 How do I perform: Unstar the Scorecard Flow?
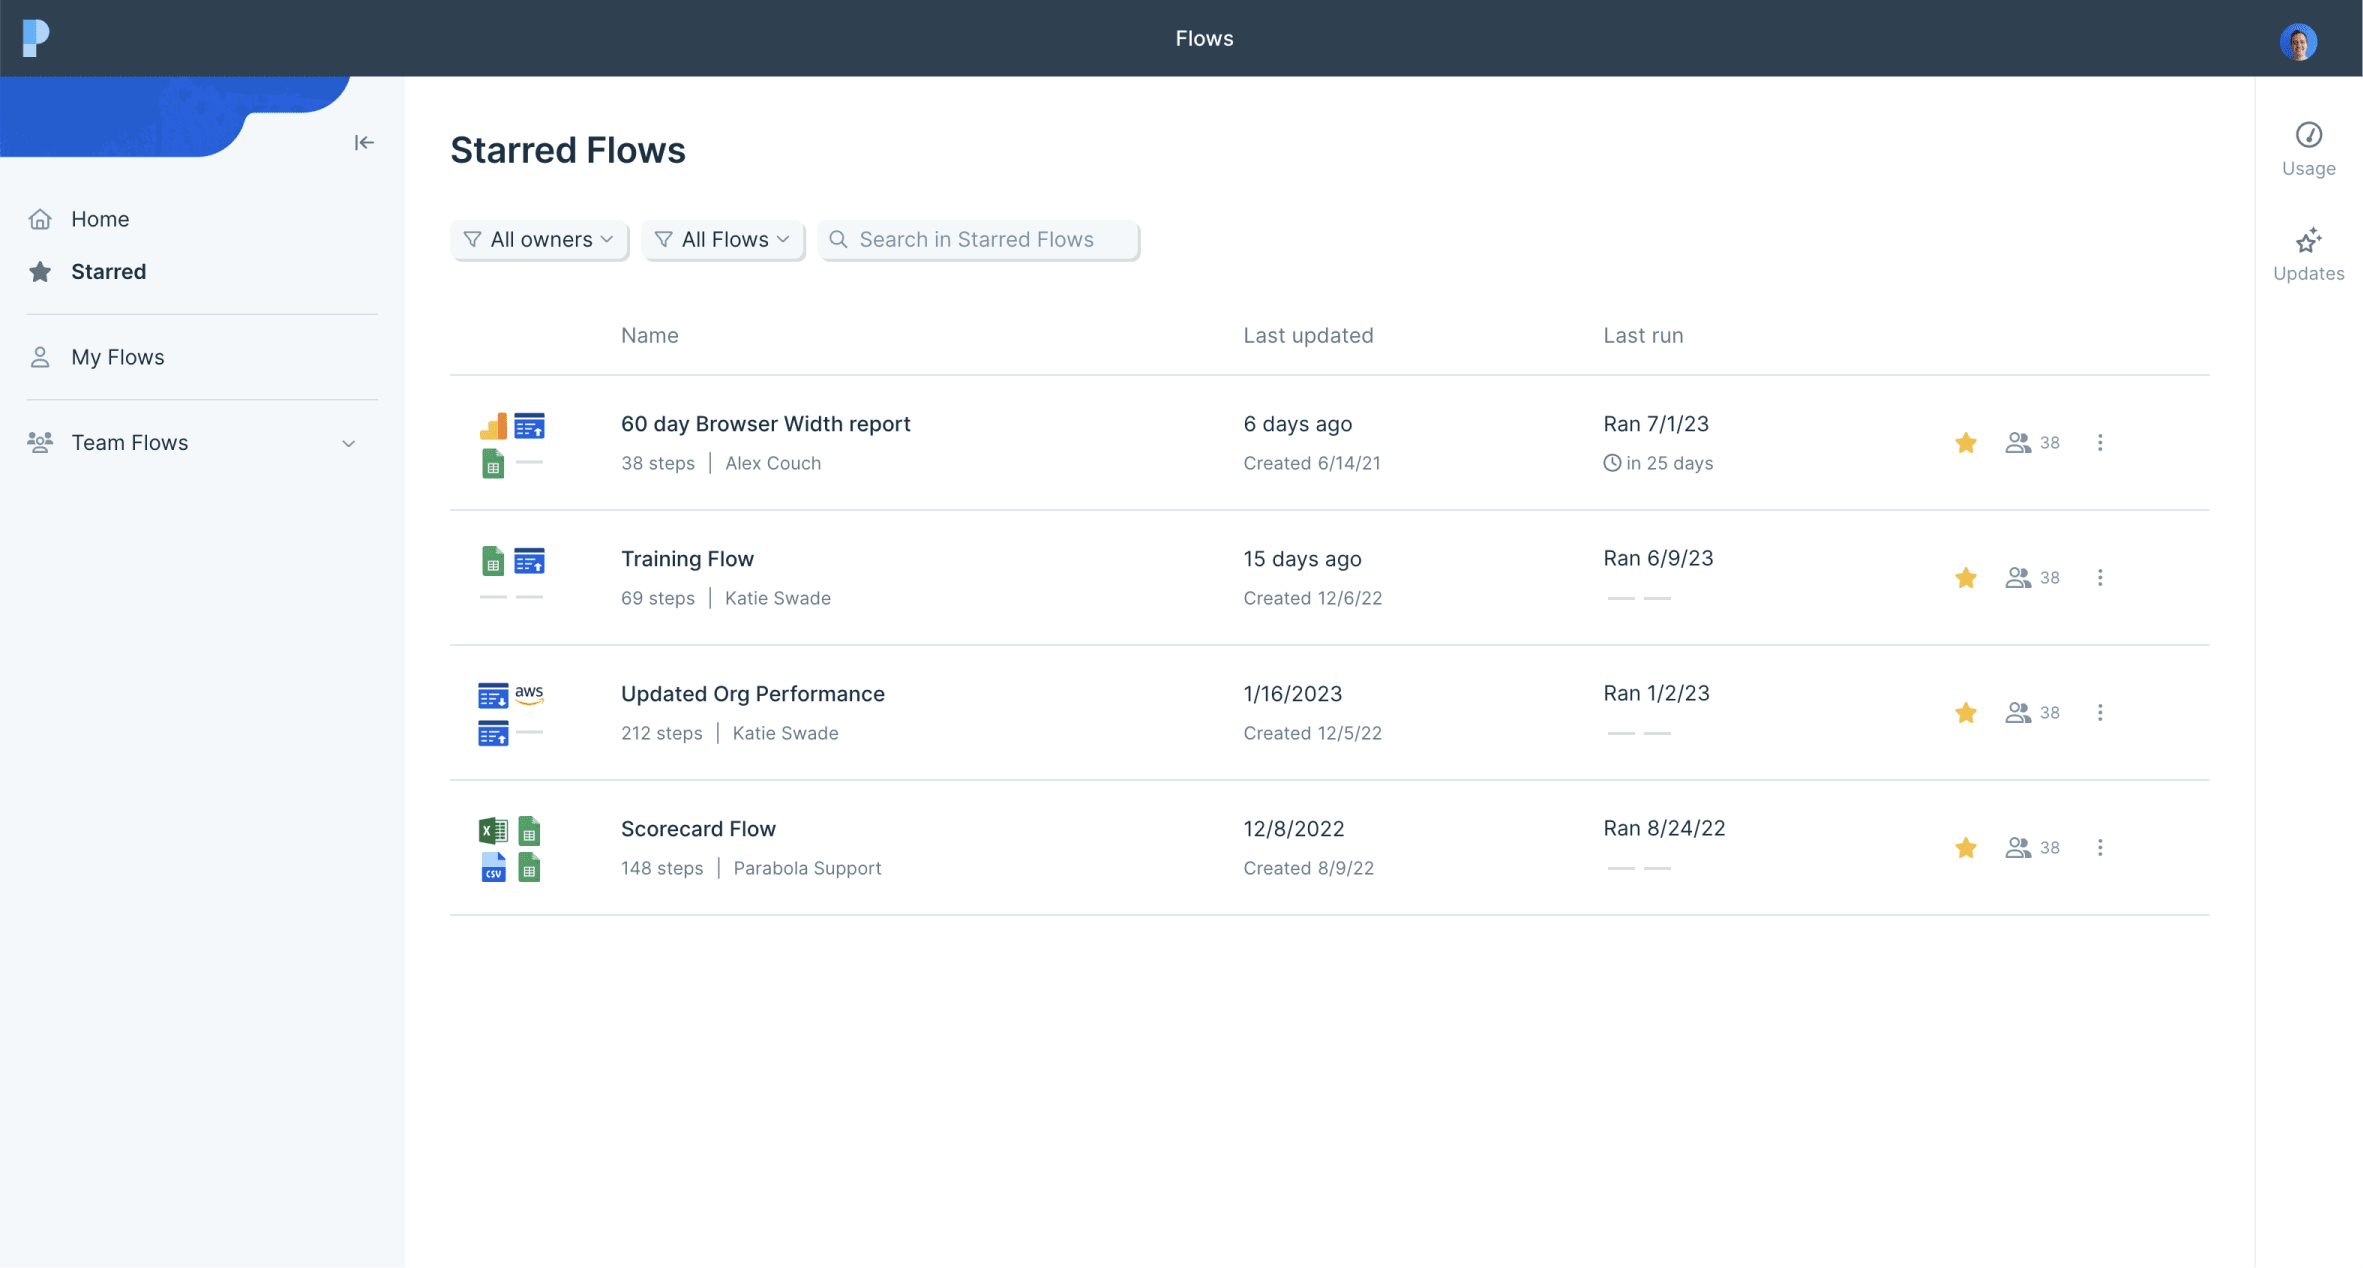pyautogui.click(x=1966, y=848)
